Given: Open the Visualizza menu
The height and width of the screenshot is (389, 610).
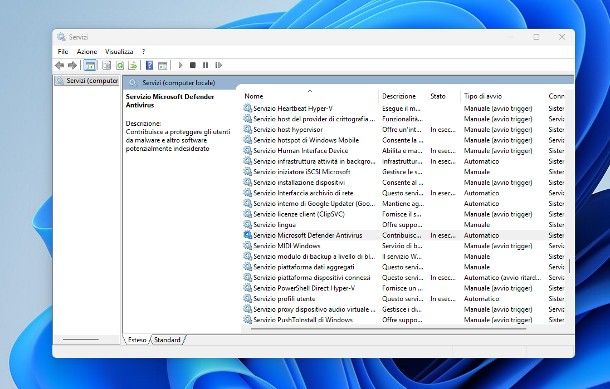Looking at the screenshot, I should tap(119, 51).
